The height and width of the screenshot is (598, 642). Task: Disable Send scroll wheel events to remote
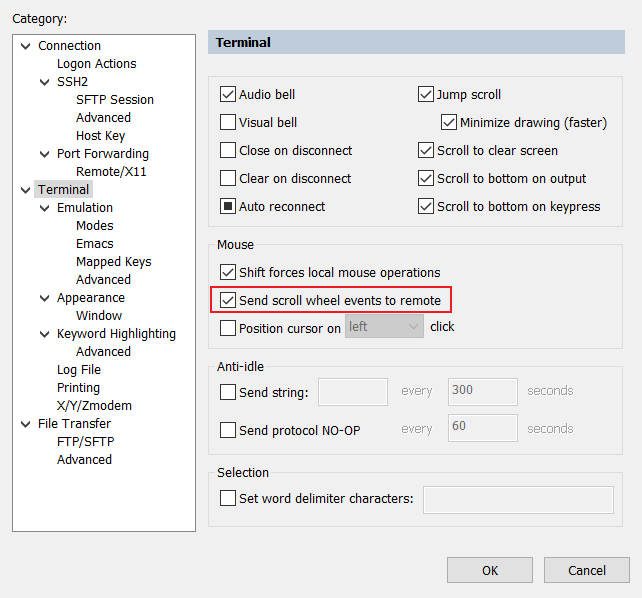228,300
